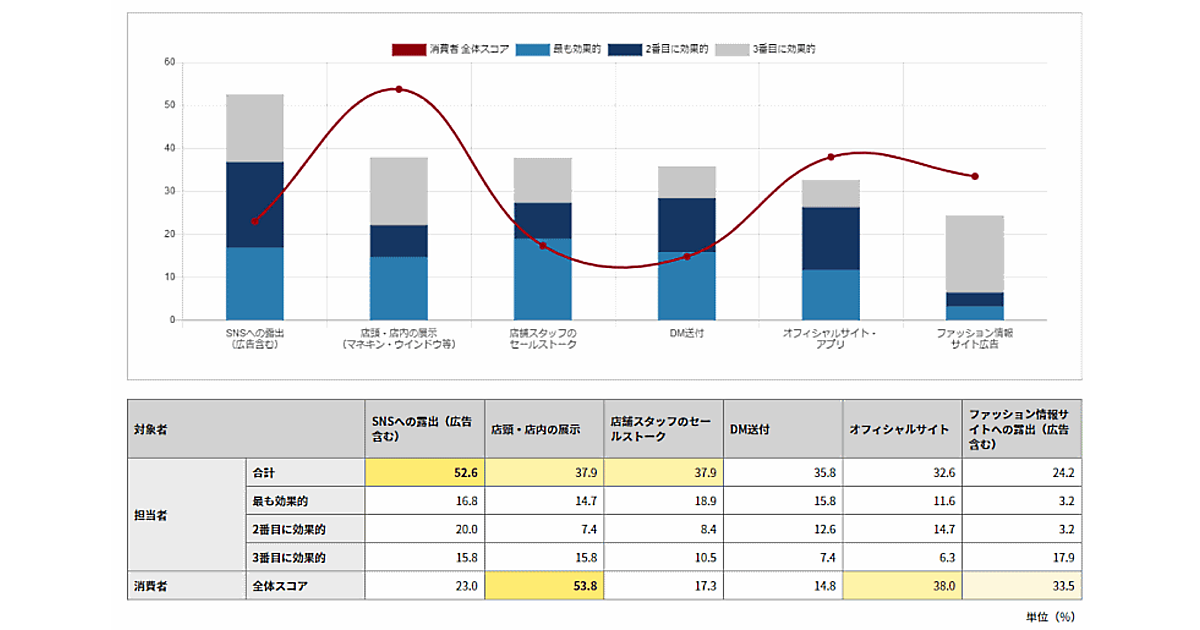
Task: Select the gray segment of ファッション情報サイト広告 bar
Action: [x=975, y=254]
